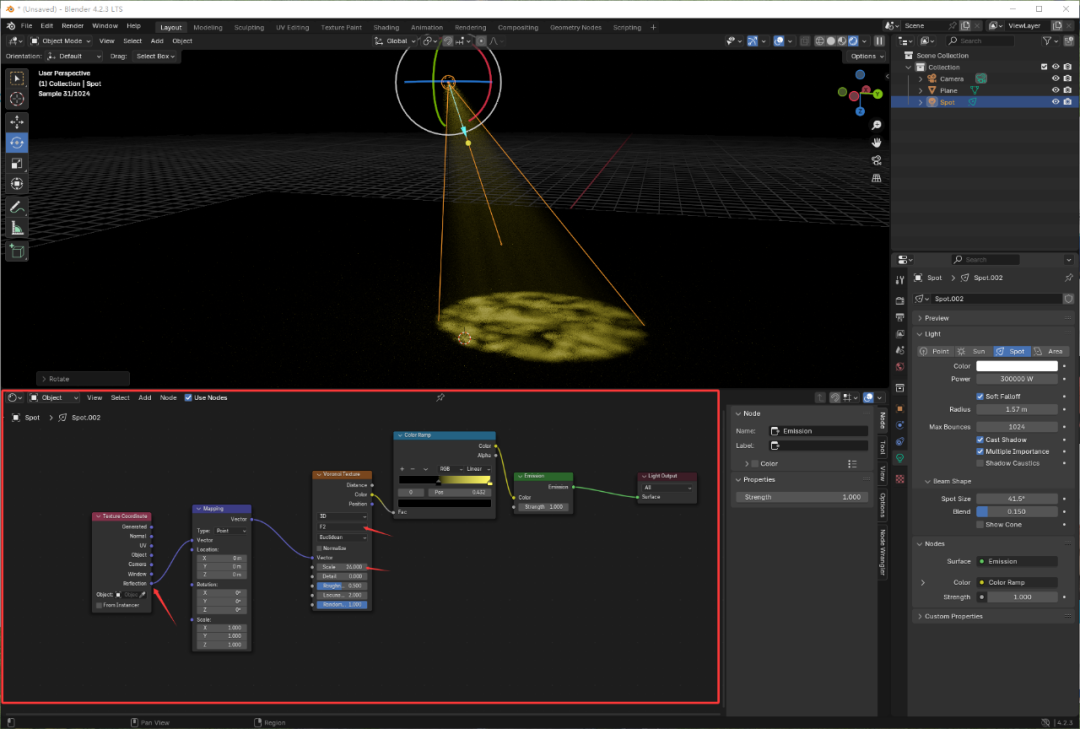Hide the Camera in viewport via eye icon

click(1055, 79)
